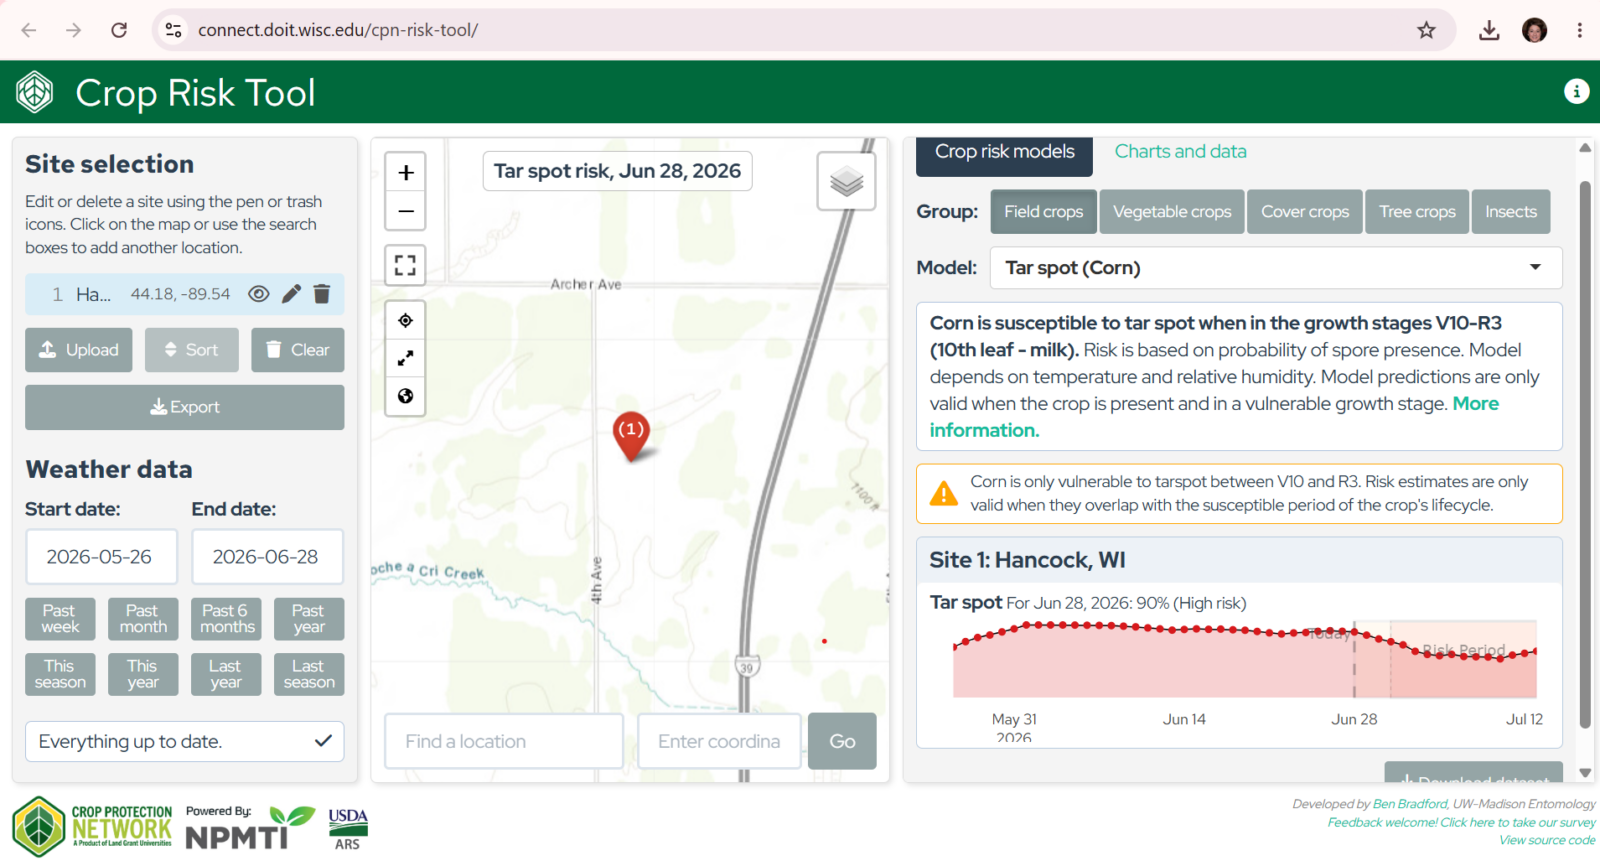This screenshot has width=1600, height=861.
Task: Click the red map marker (1)
Action: 631,435
